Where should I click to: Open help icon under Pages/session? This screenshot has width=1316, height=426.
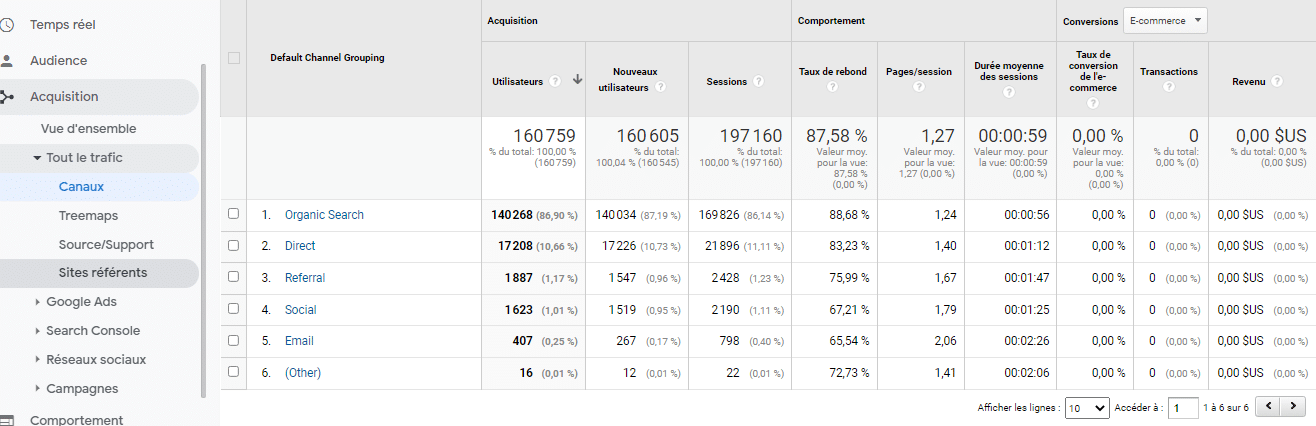pos(918,88)
